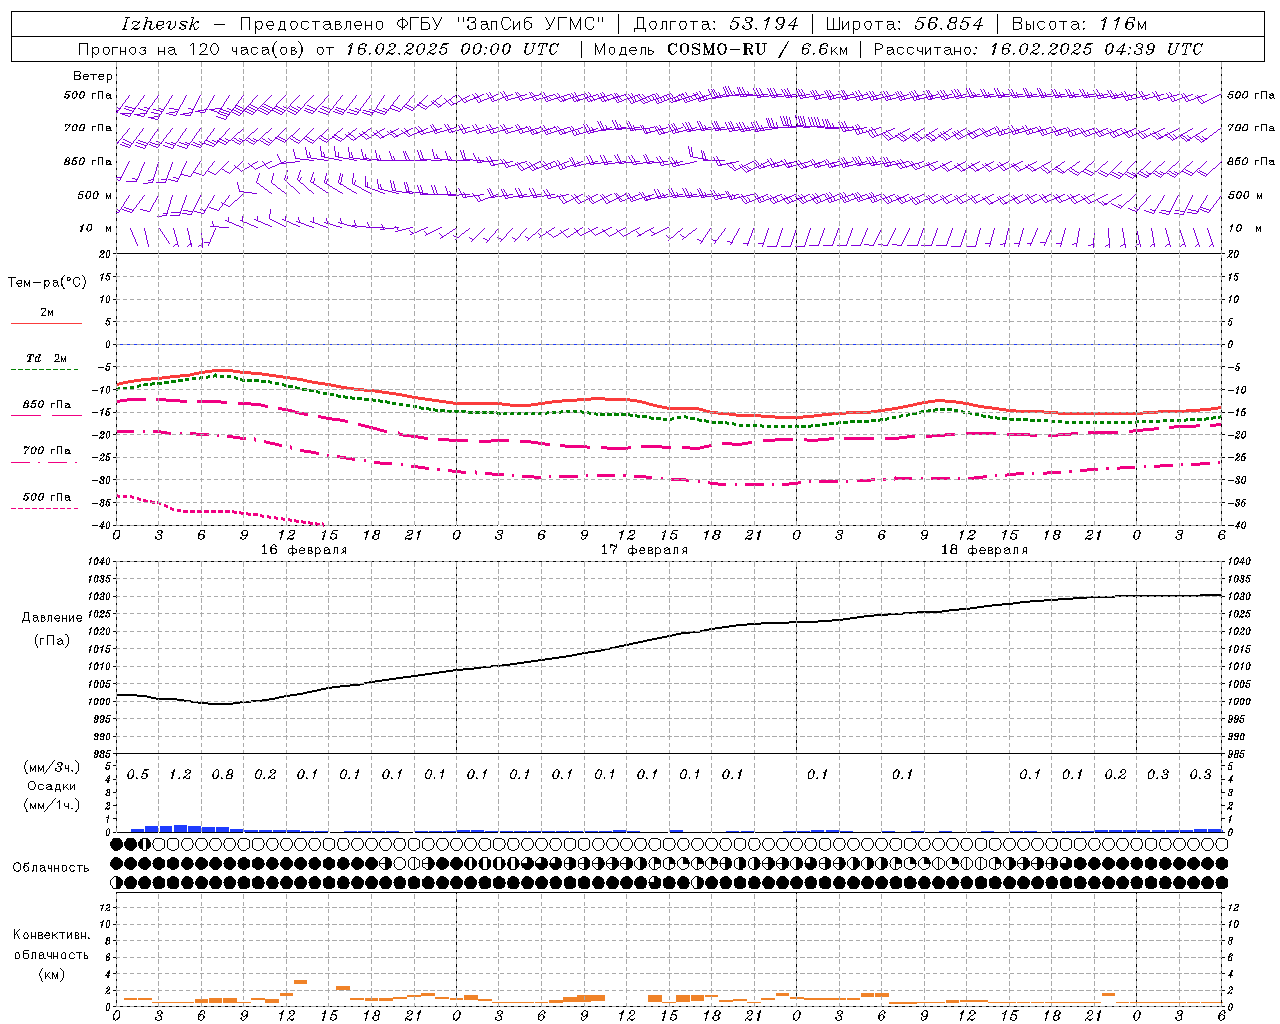Click the Широта: 56.854 value
Image resolution: width=1280 pixels, height=1024 pixels.
coord(904,24)
